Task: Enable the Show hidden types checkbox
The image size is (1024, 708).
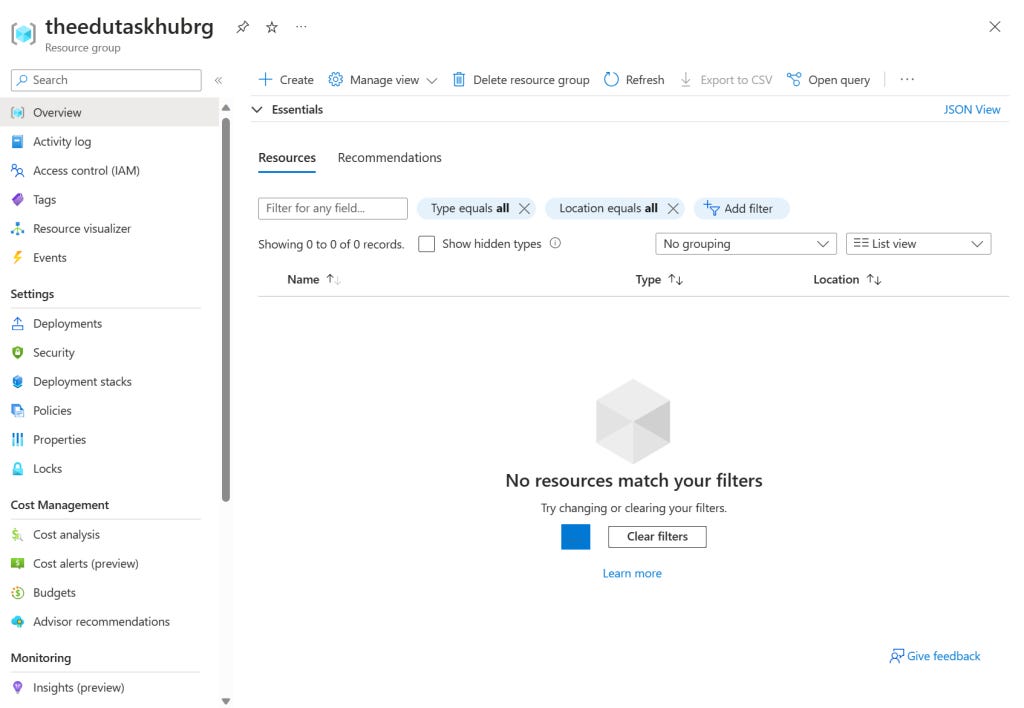Action: [426, 243]
